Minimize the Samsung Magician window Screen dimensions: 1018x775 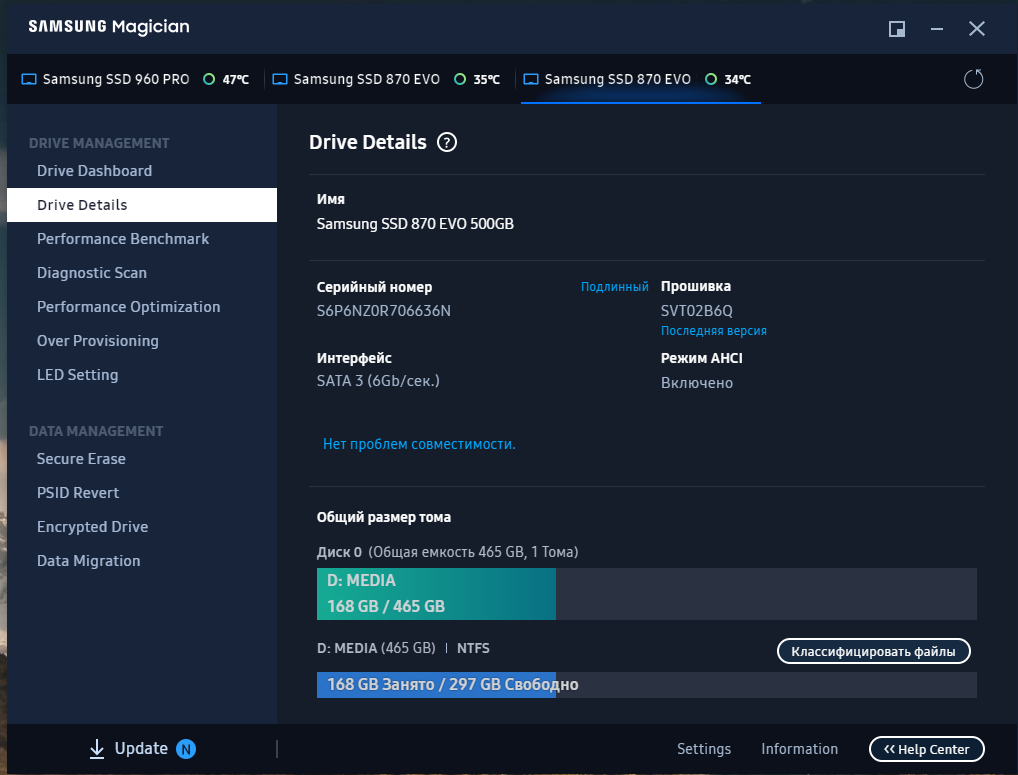pyautogui.click(x=936, y=29)
